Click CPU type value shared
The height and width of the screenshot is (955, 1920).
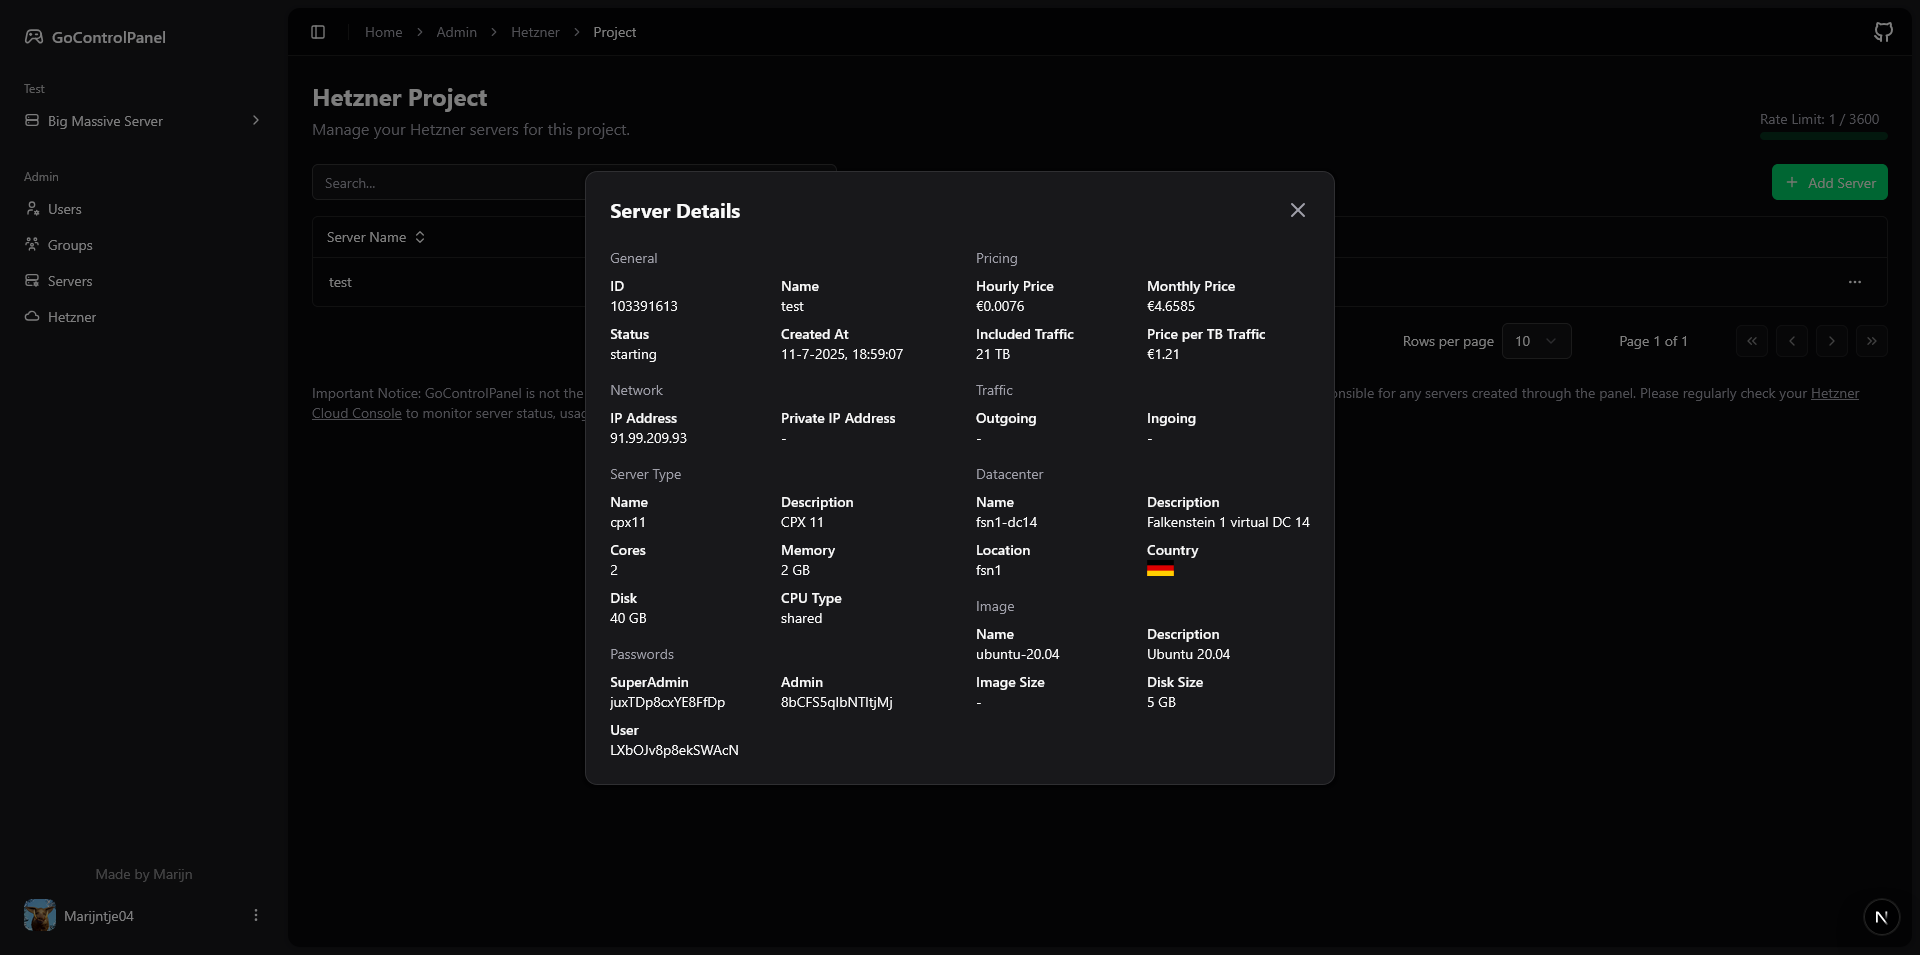coord(801,618)
